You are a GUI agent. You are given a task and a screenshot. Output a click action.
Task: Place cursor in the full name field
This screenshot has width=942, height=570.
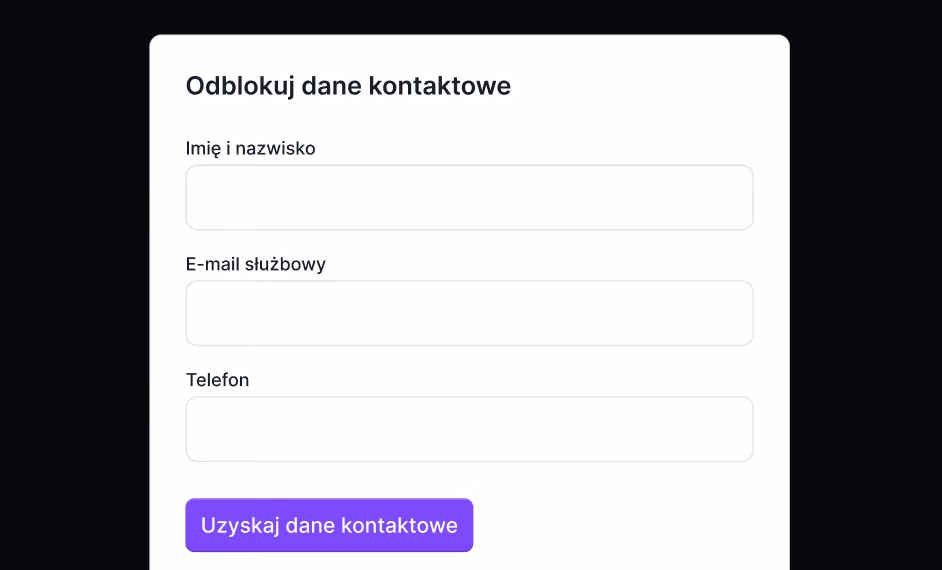click(x=469, y=198)
